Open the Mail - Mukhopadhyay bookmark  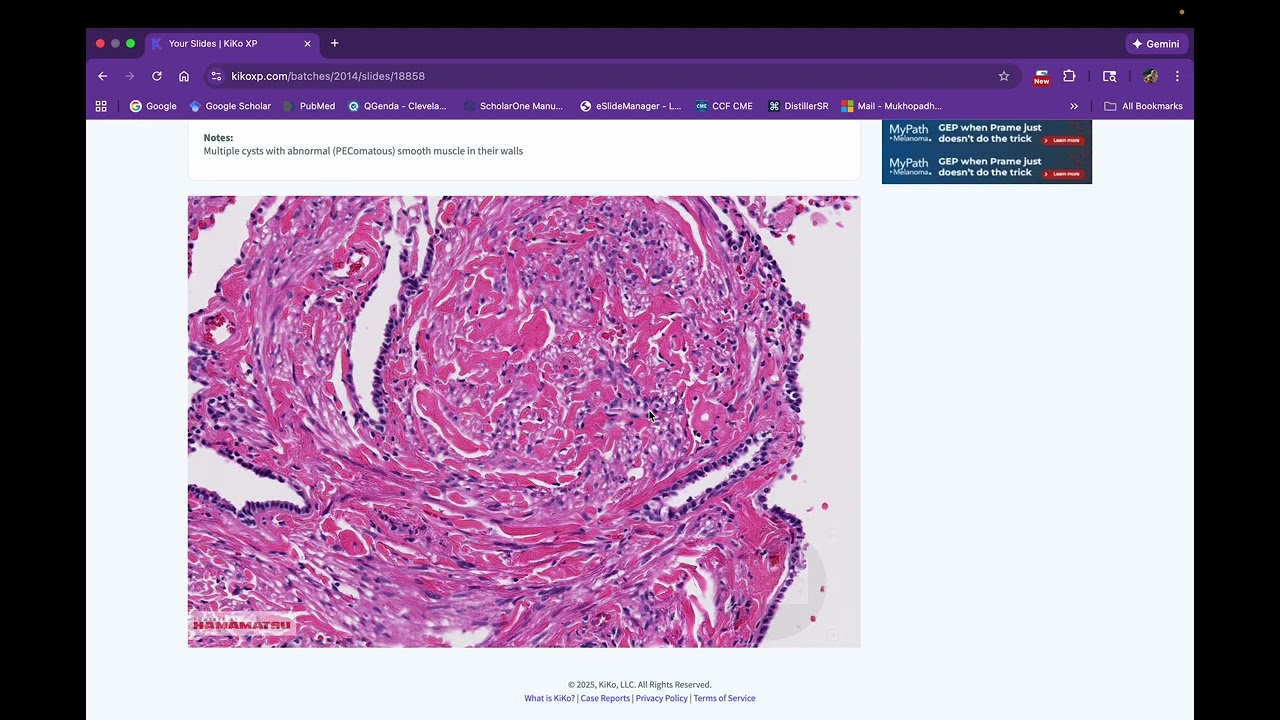click(891, 106)
